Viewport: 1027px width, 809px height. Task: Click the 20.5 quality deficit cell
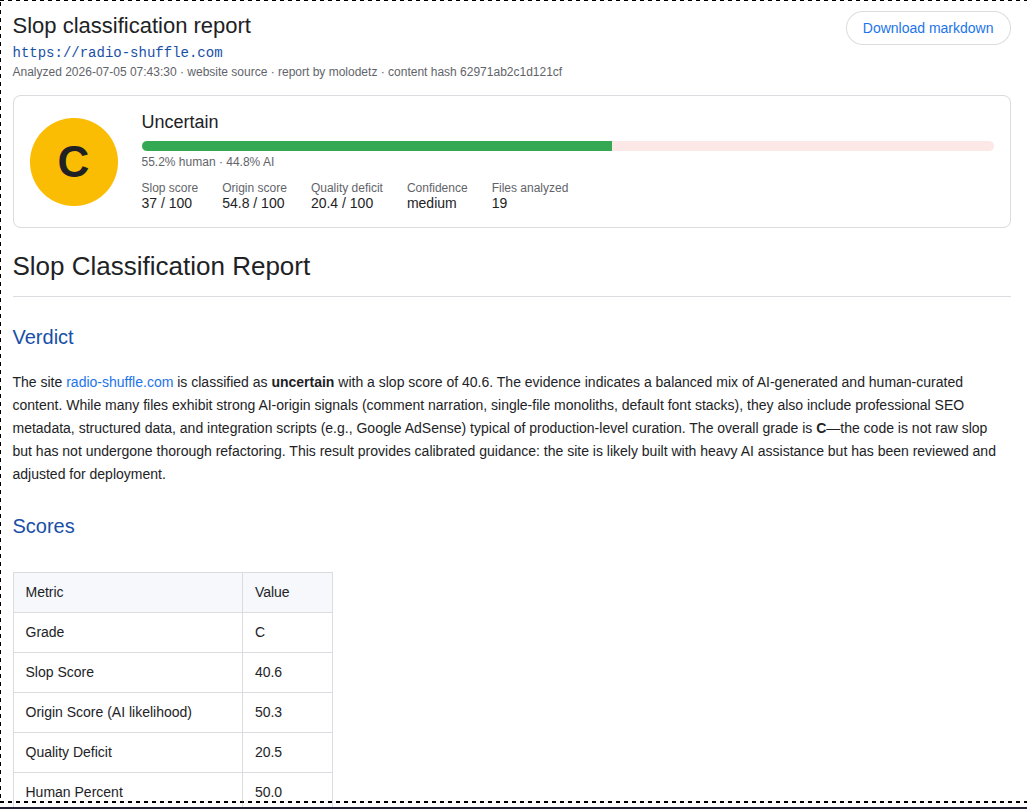(288, 752)
